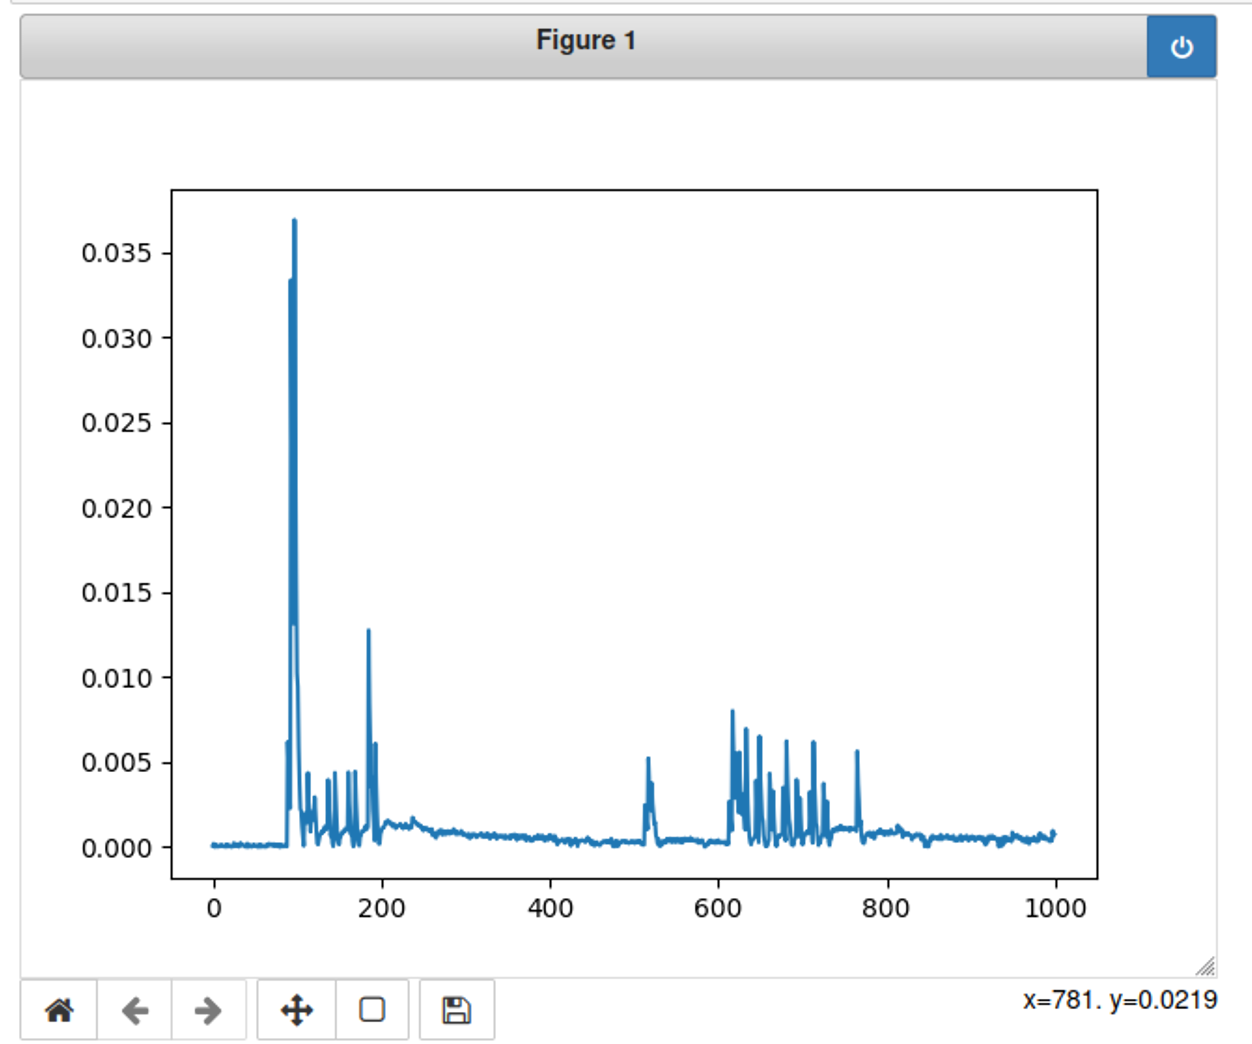The height and width of the screenshot is (1044, 1252).
Task: Click the 1000 tick label on the x-axis
Action: tap(1055, 908)
